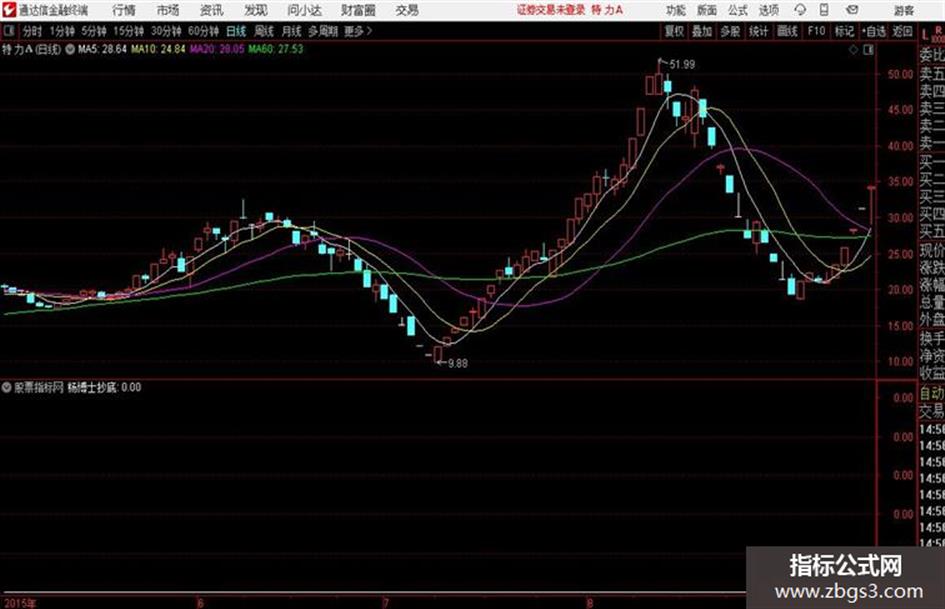This screenshot has width=945, height=609.
Task: Click the 画线 drawing tools button
Action: tap(787, 31)
